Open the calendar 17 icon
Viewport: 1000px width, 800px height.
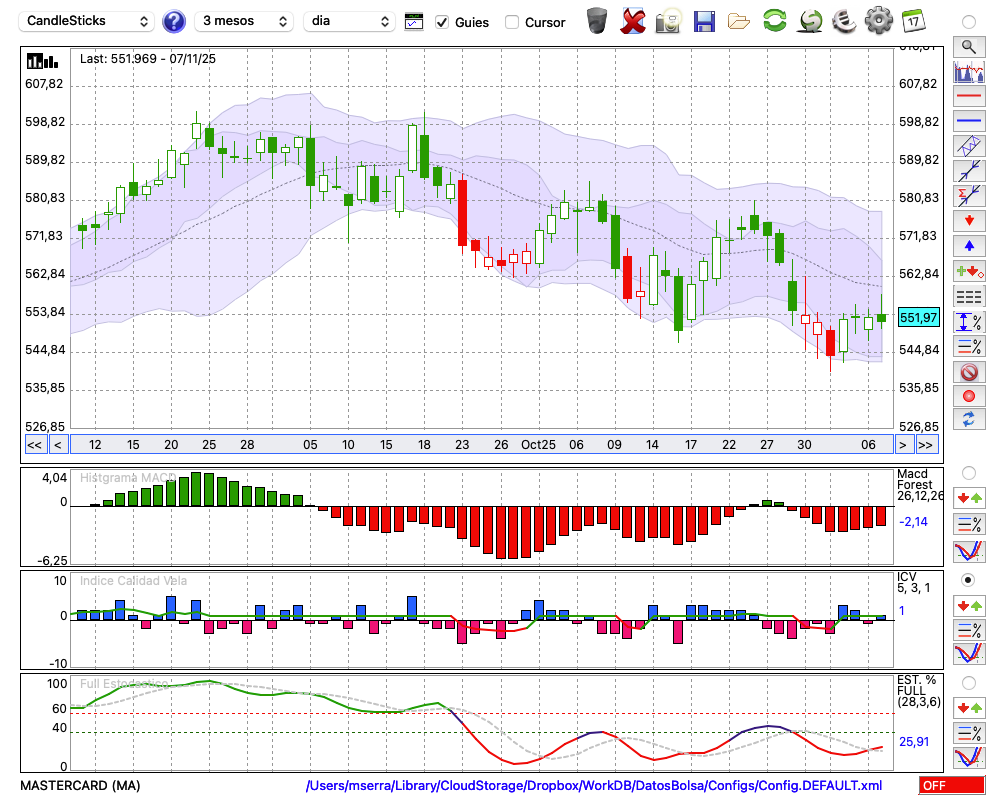click(913, 21)
